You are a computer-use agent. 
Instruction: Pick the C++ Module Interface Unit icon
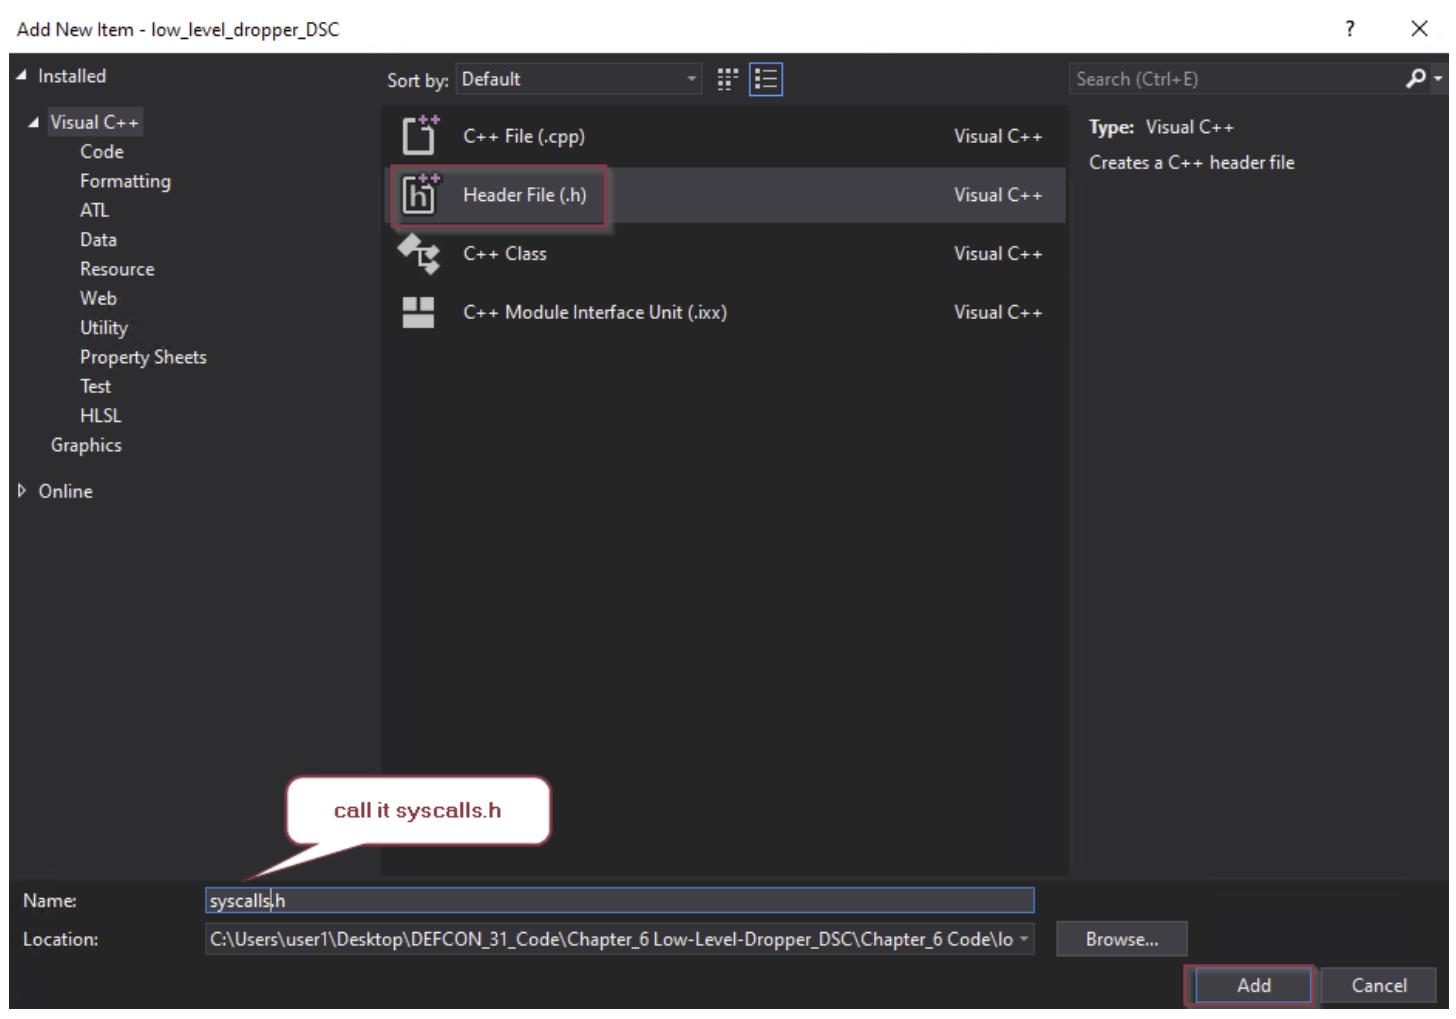click(418, 313)
